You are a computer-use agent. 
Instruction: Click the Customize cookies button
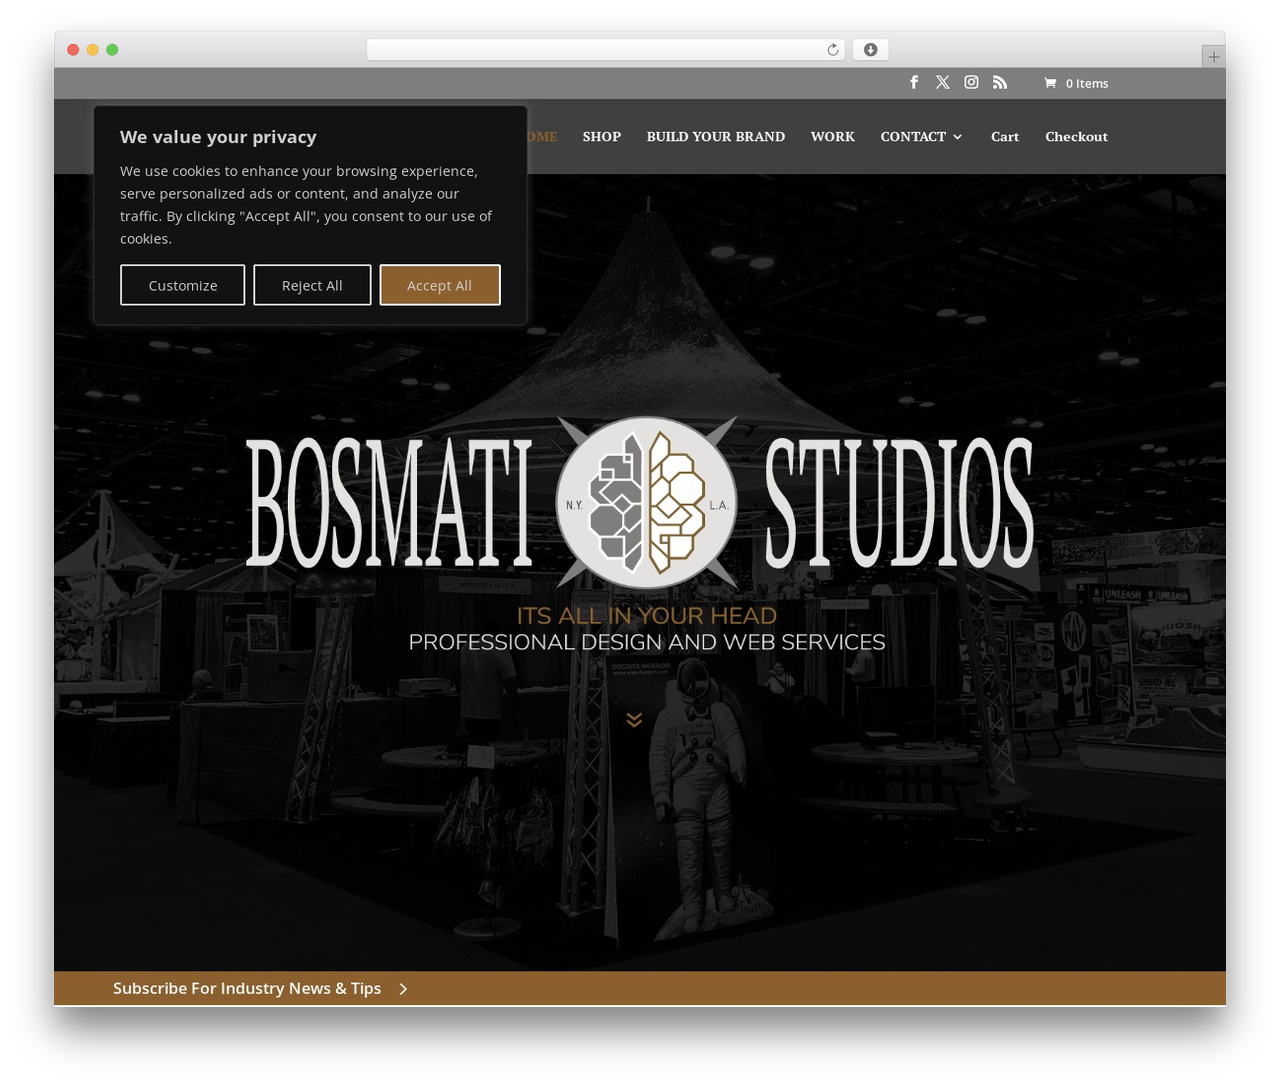(183, 285)
